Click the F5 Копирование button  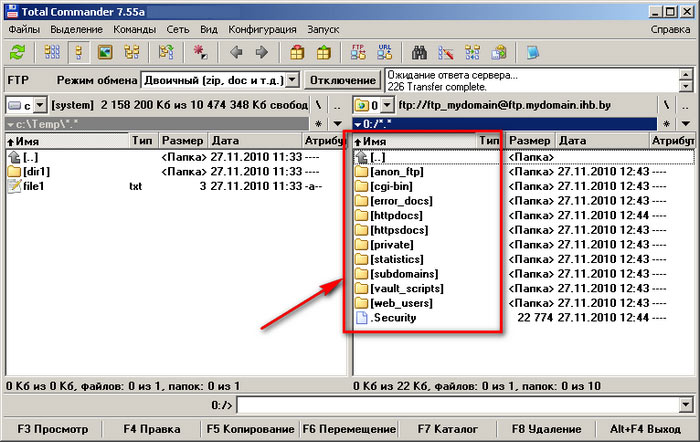tap(250, 429)
